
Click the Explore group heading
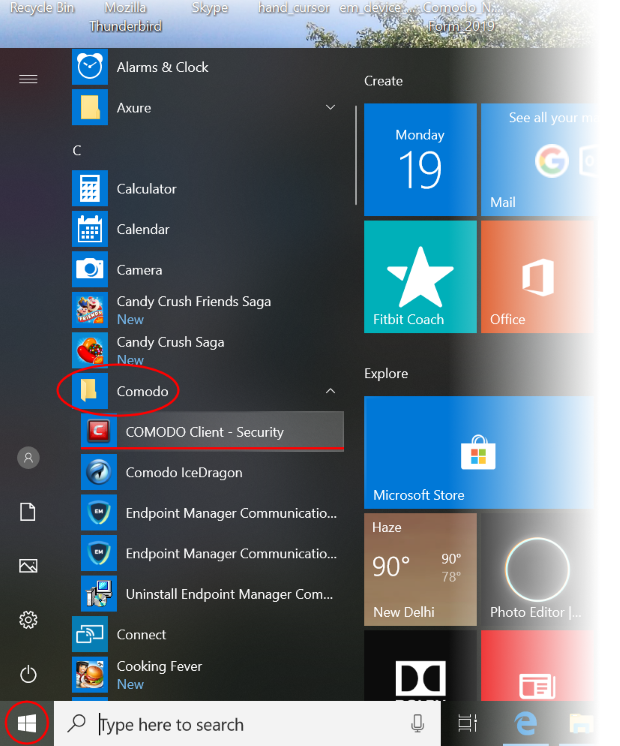[x=386, y=373]
